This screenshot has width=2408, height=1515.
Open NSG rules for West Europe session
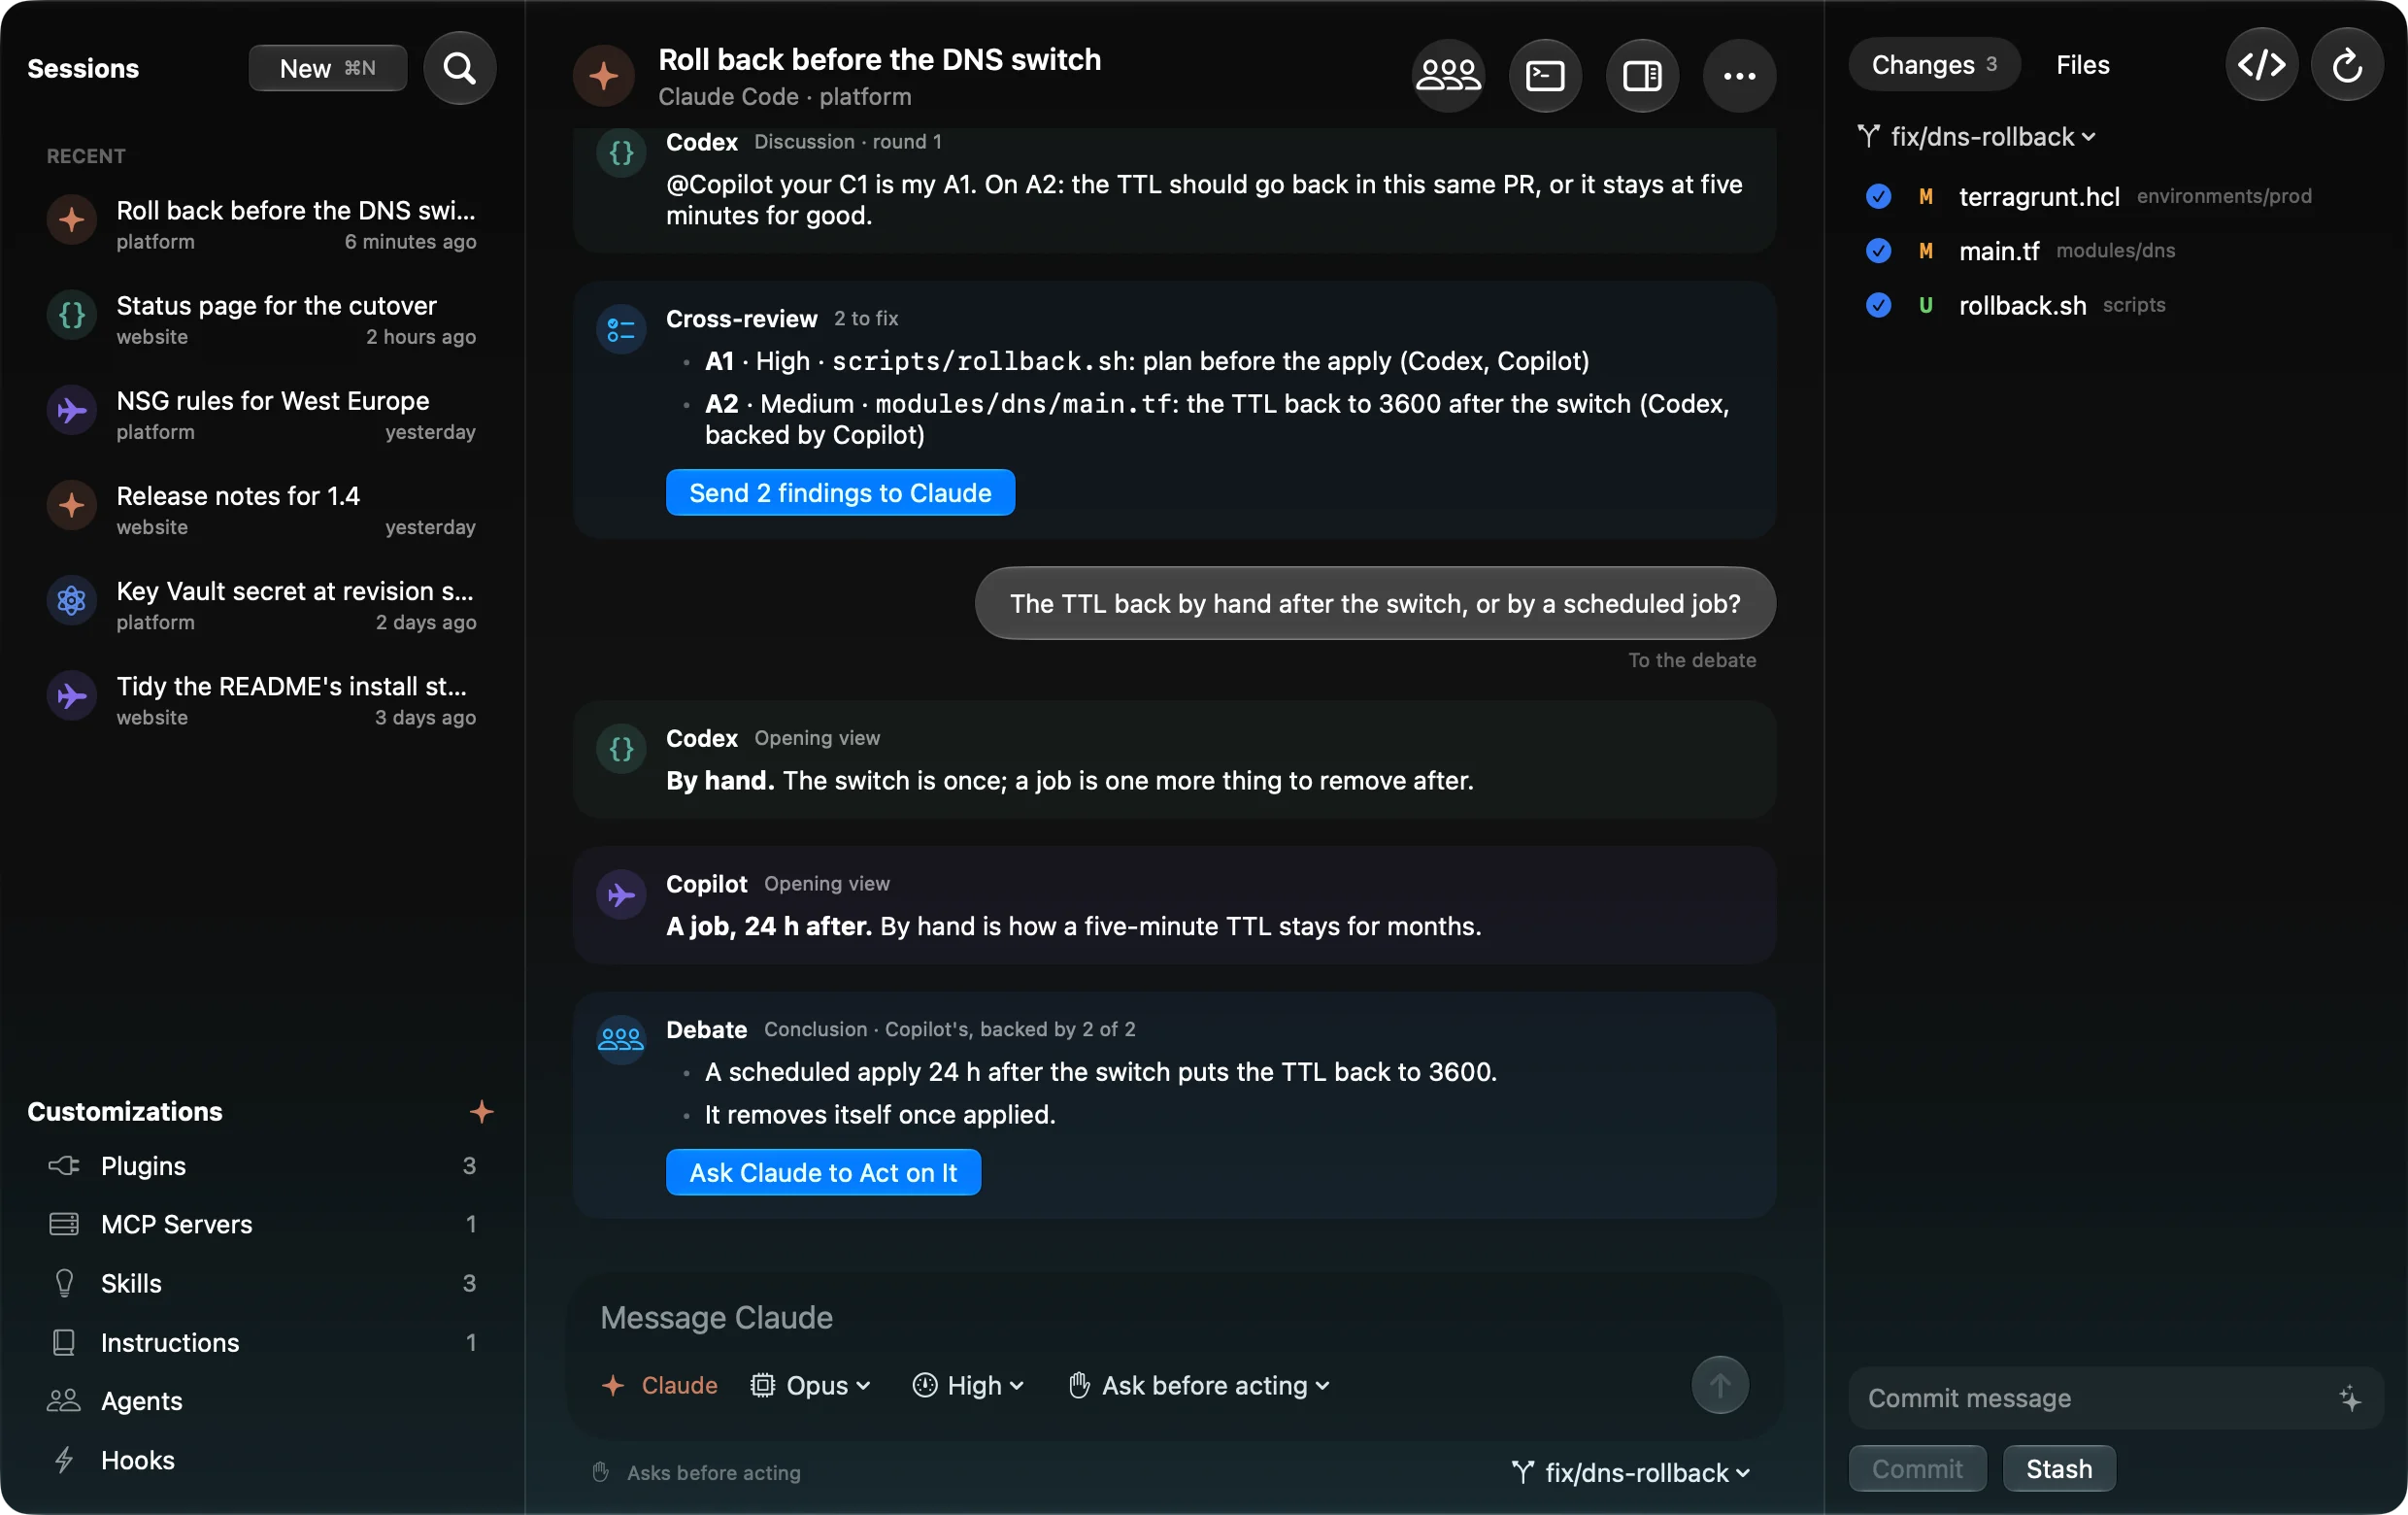pos(262,414)
